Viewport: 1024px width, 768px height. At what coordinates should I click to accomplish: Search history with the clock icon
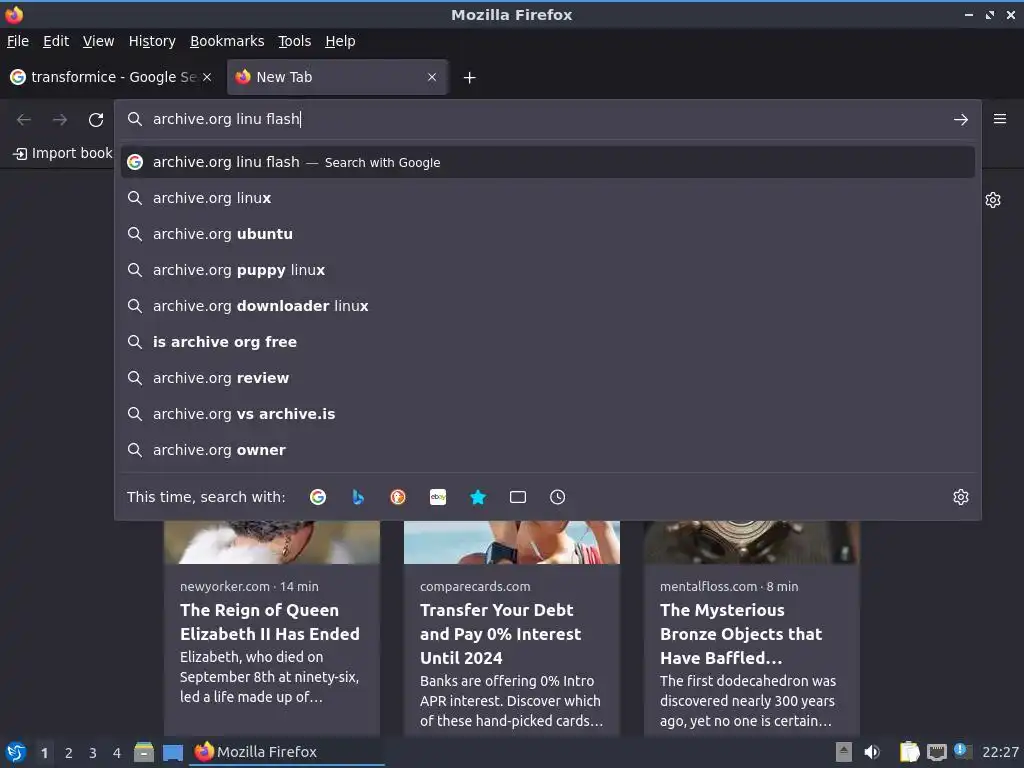[x=558, y=497]
